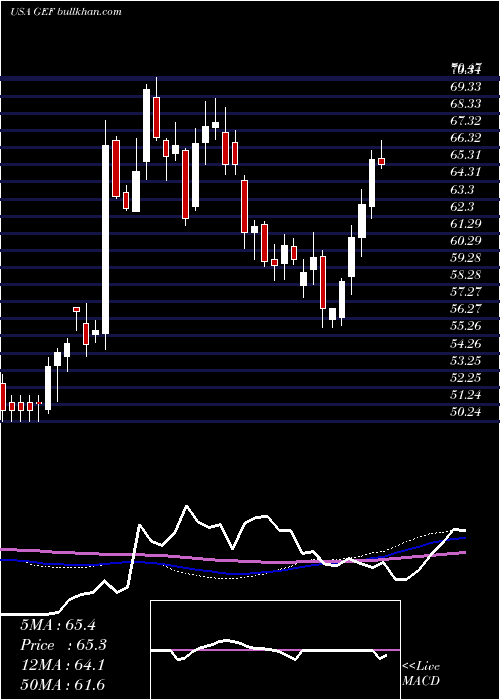The height and width of the screenshot is (700, 500).
Task: Click the '12MA : 64.1' readout
Action: click(x=62, y=665)
